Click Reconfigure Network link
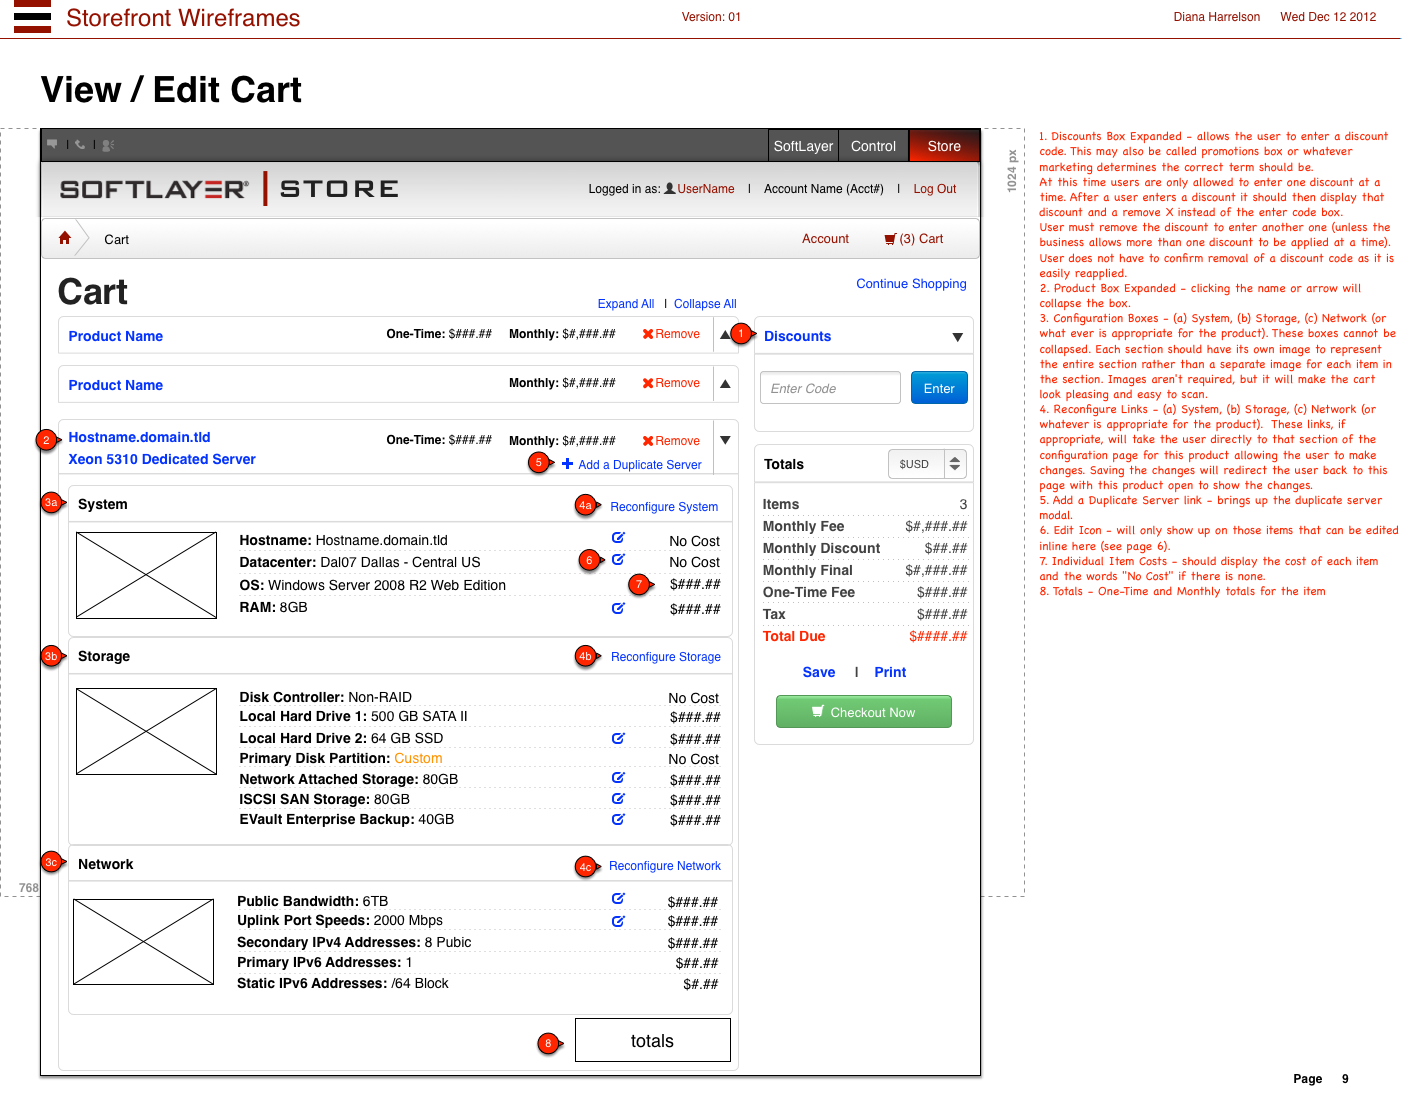This screenshot has height=1093, width=1404. pyautogui.click(x=665, y=866)
